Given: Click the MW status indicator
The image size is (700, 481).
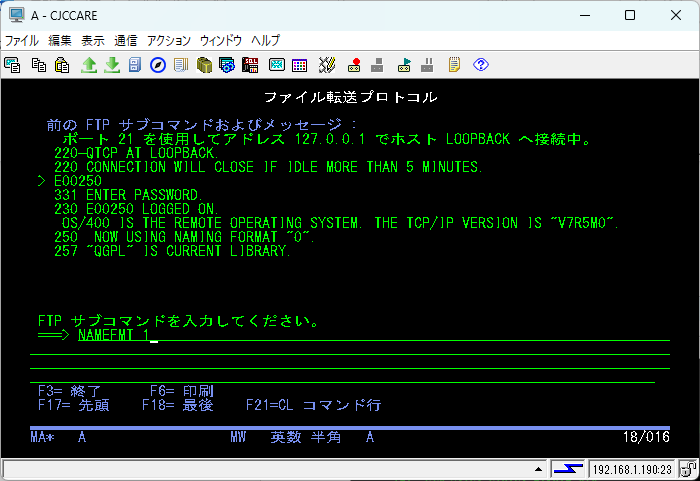Looking at the screenshot, I should (x=238, y=437).
